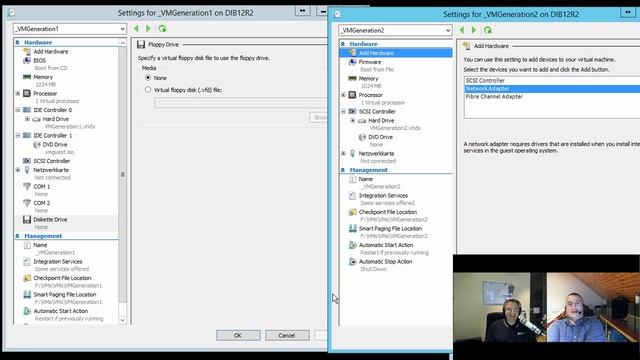Select Diskette Drive icon
This screenshot has width=640, height=360.
pyautogui.click(x=27, y=220)
